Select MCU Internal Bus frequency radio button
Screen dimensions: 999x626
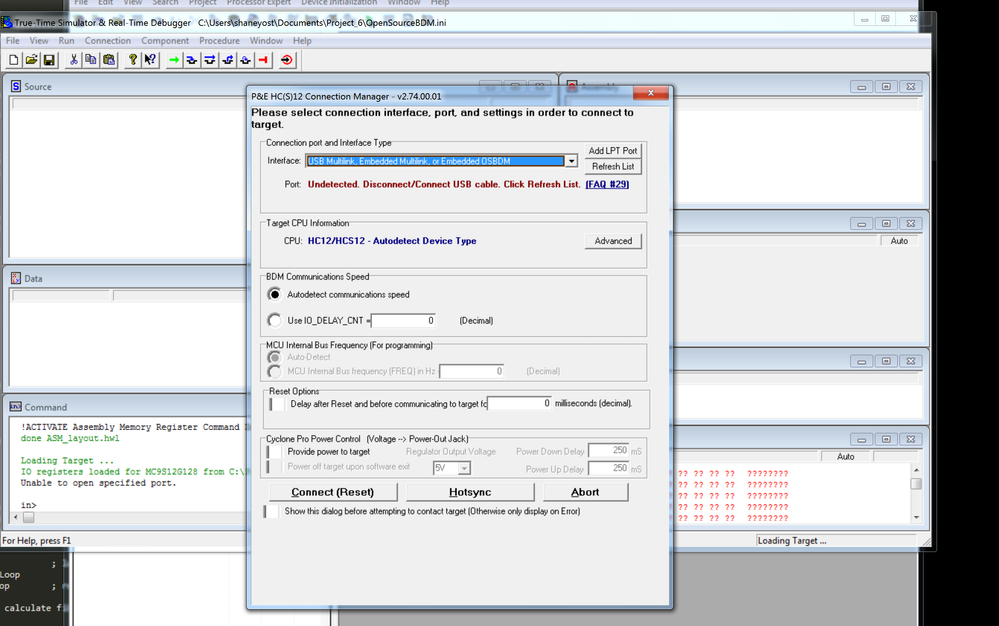tap(275, 371)
